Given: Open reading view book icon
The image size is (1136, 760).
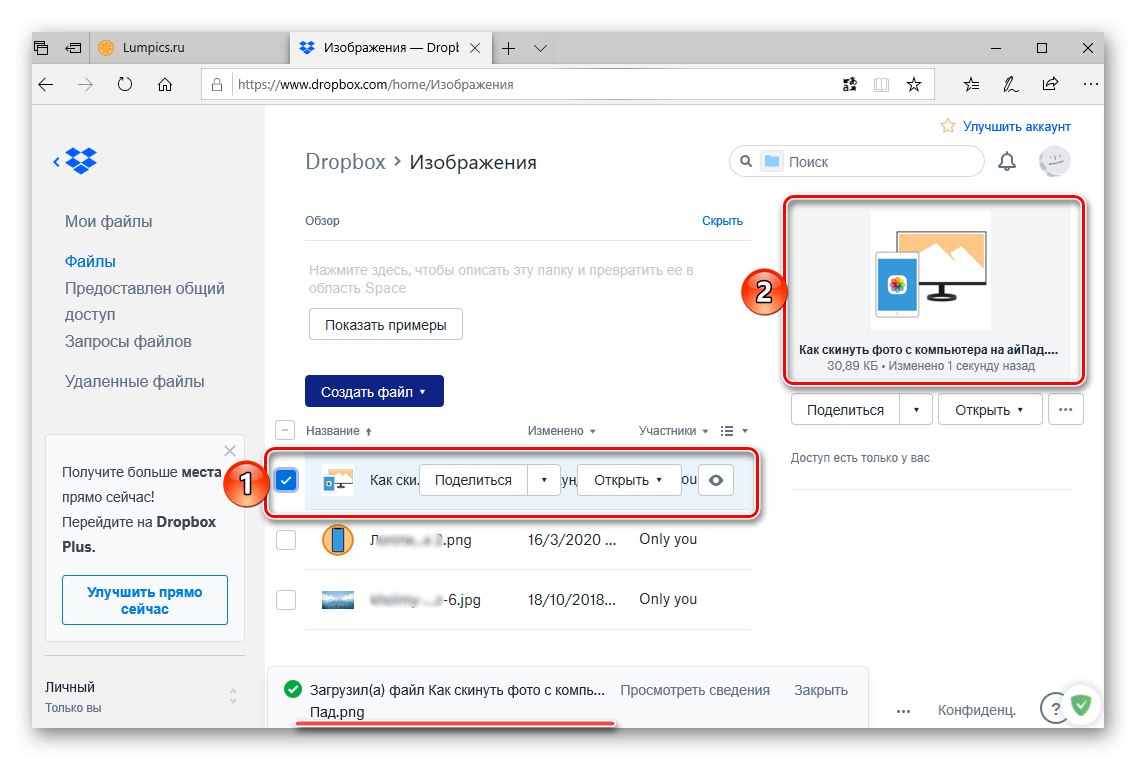Looking at the screenshot, I should 881,85.
